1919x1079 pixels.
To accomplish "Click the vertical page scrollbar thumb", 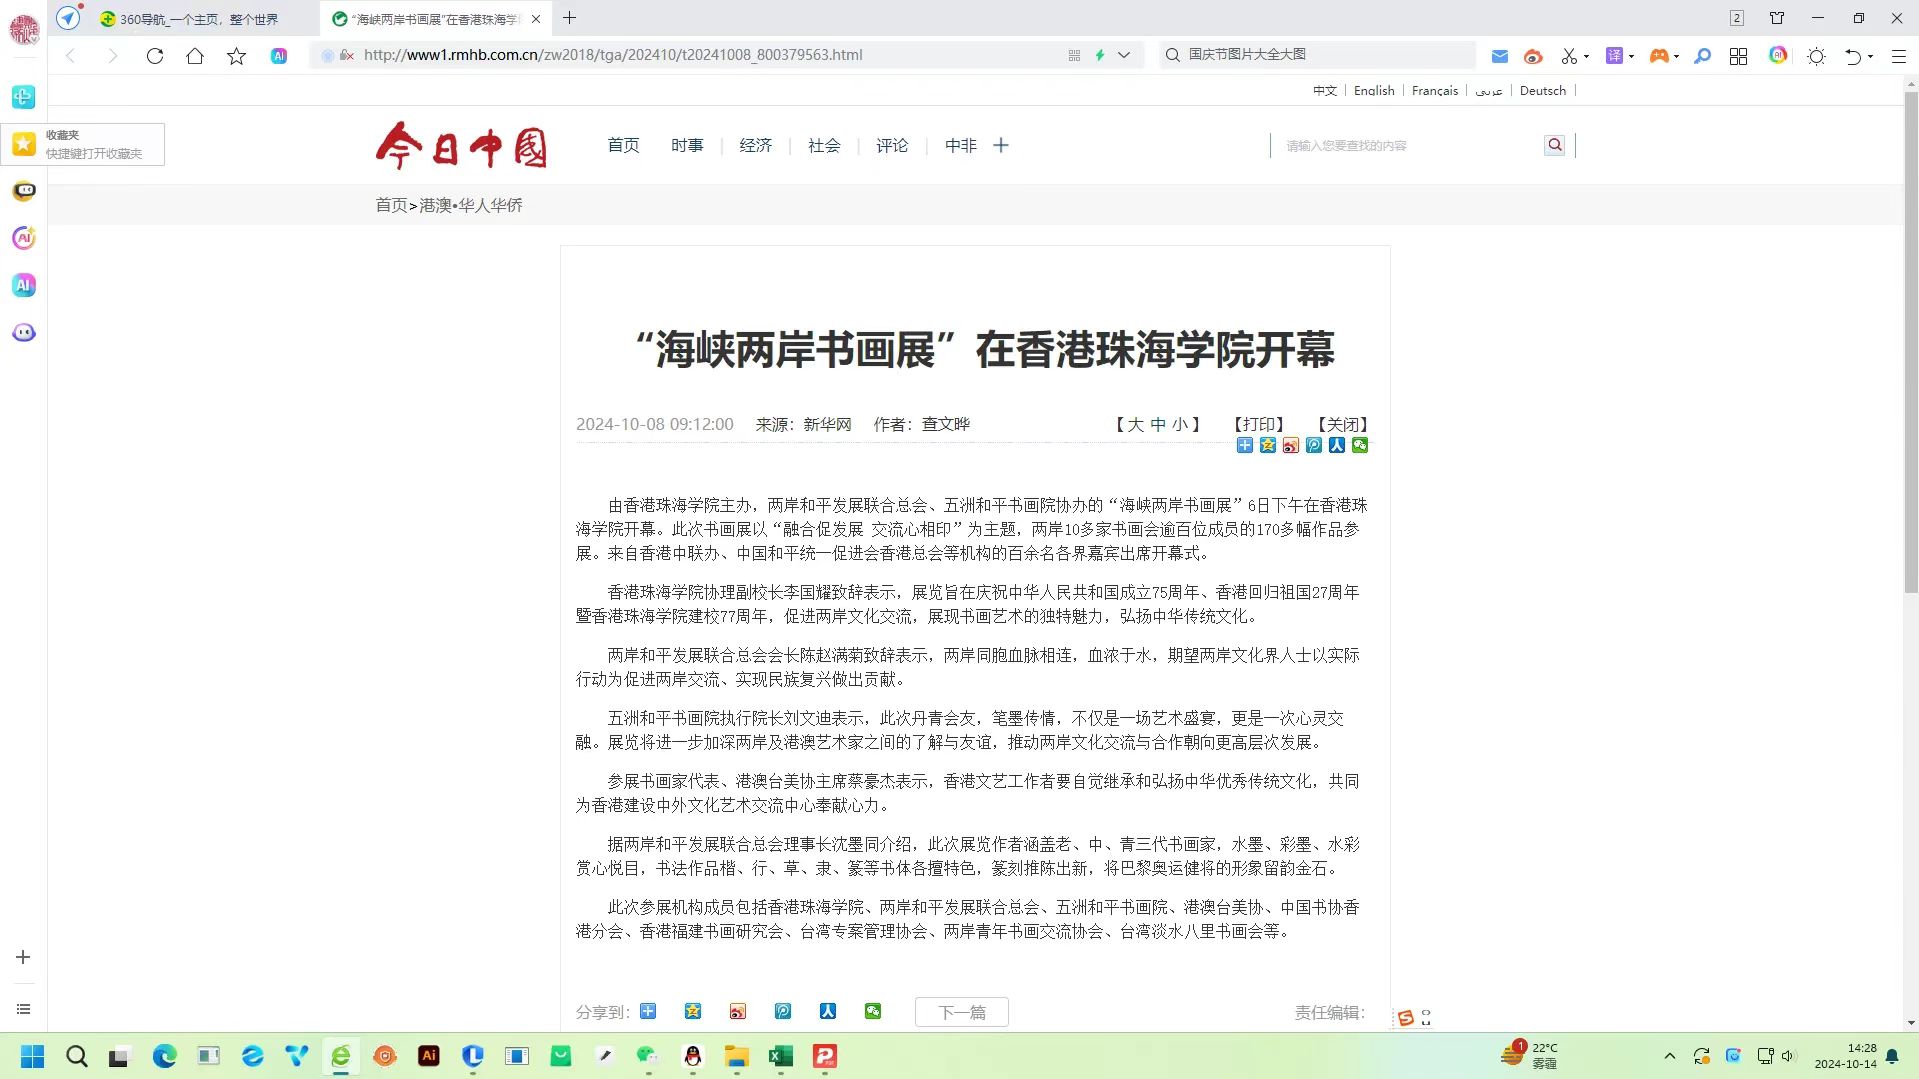I will pyautogui.click(x=1911, y=343).
